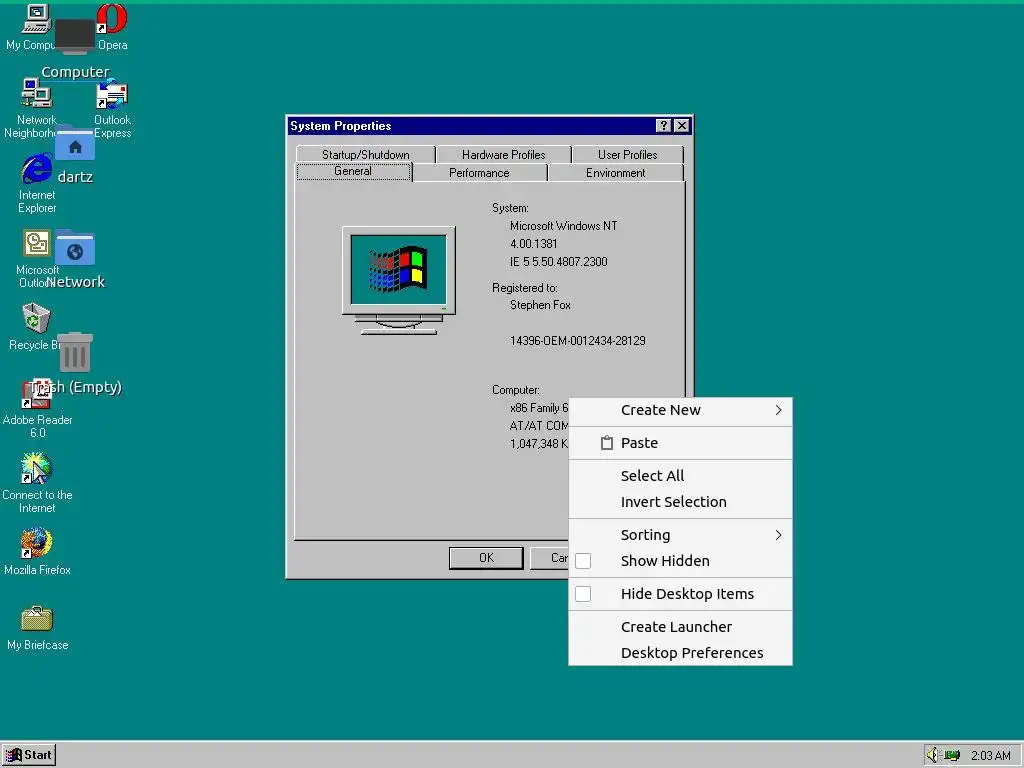Click the 2:03 AM taskbar clock
Viewport: 1024px width, 768px height.
click(990, 756)
